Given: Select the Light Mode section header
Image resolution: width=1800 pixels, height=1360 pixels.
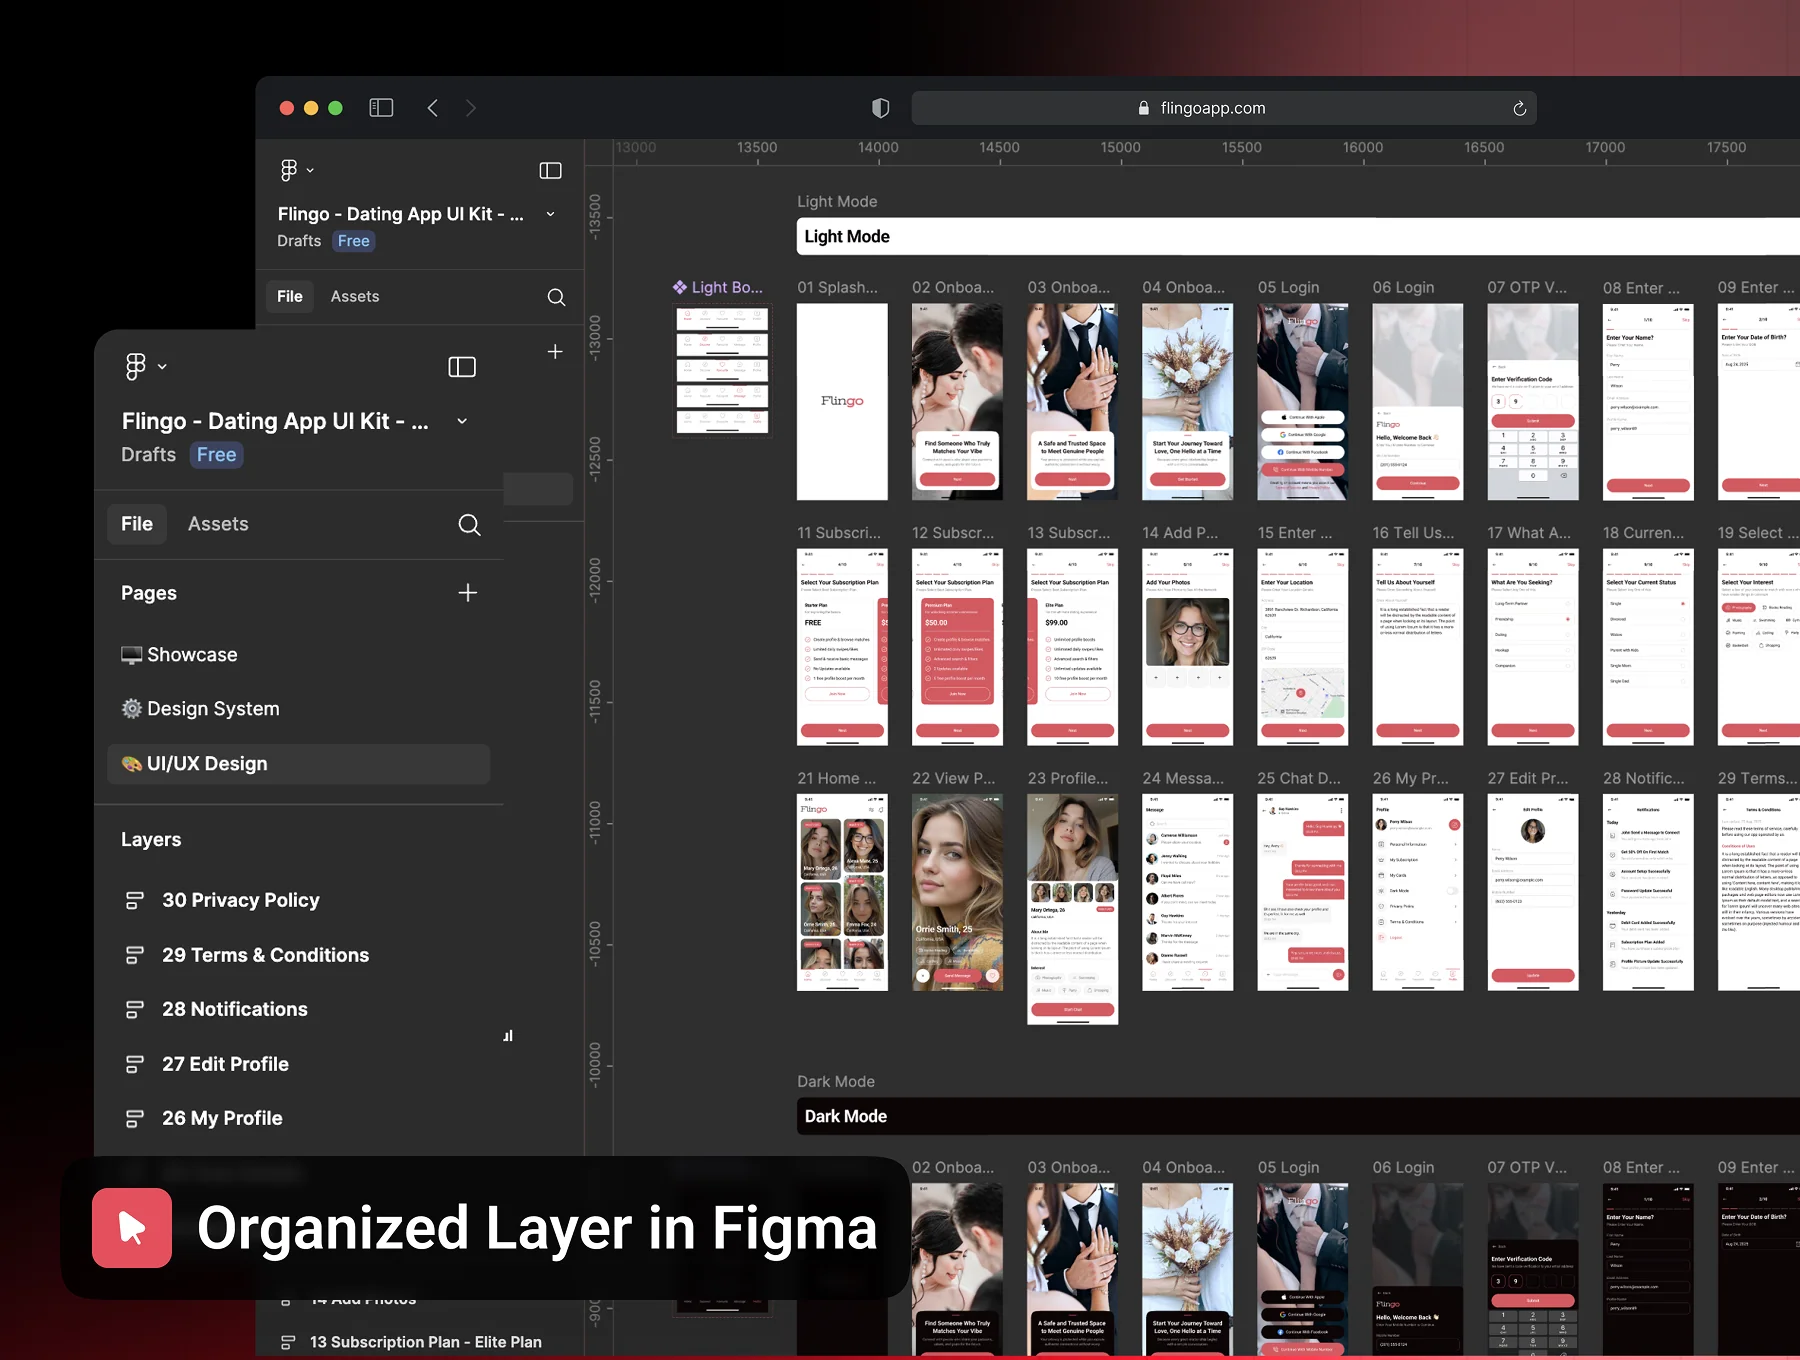Looking at the screenshot, I should 1298,237.
